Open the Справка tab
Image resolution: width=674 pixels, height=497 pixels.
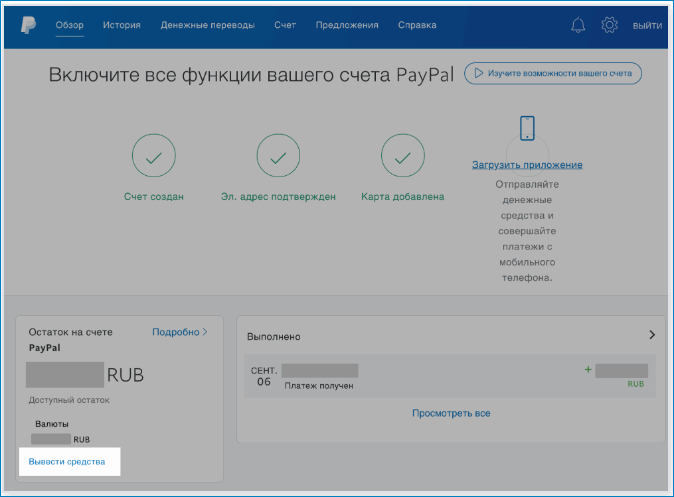coord(417,25)
